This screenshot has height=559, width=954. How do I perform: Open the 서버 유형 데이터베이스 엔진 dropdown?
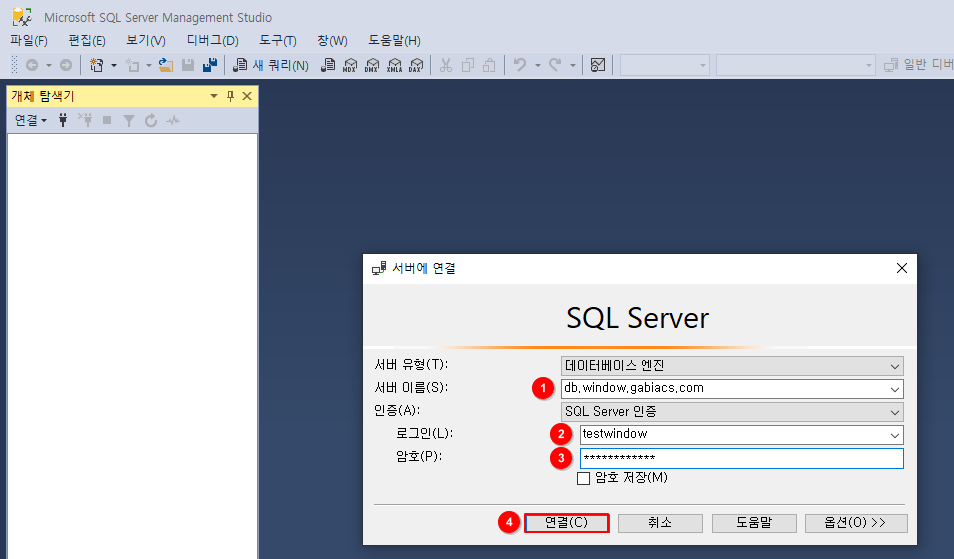[x=732, y=366]
